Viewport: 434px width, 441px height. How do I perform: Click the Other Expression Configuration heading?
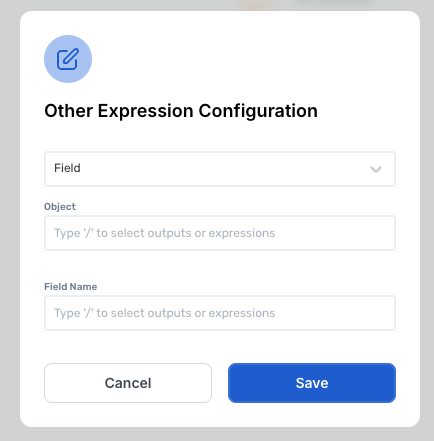tap(181, 111)
